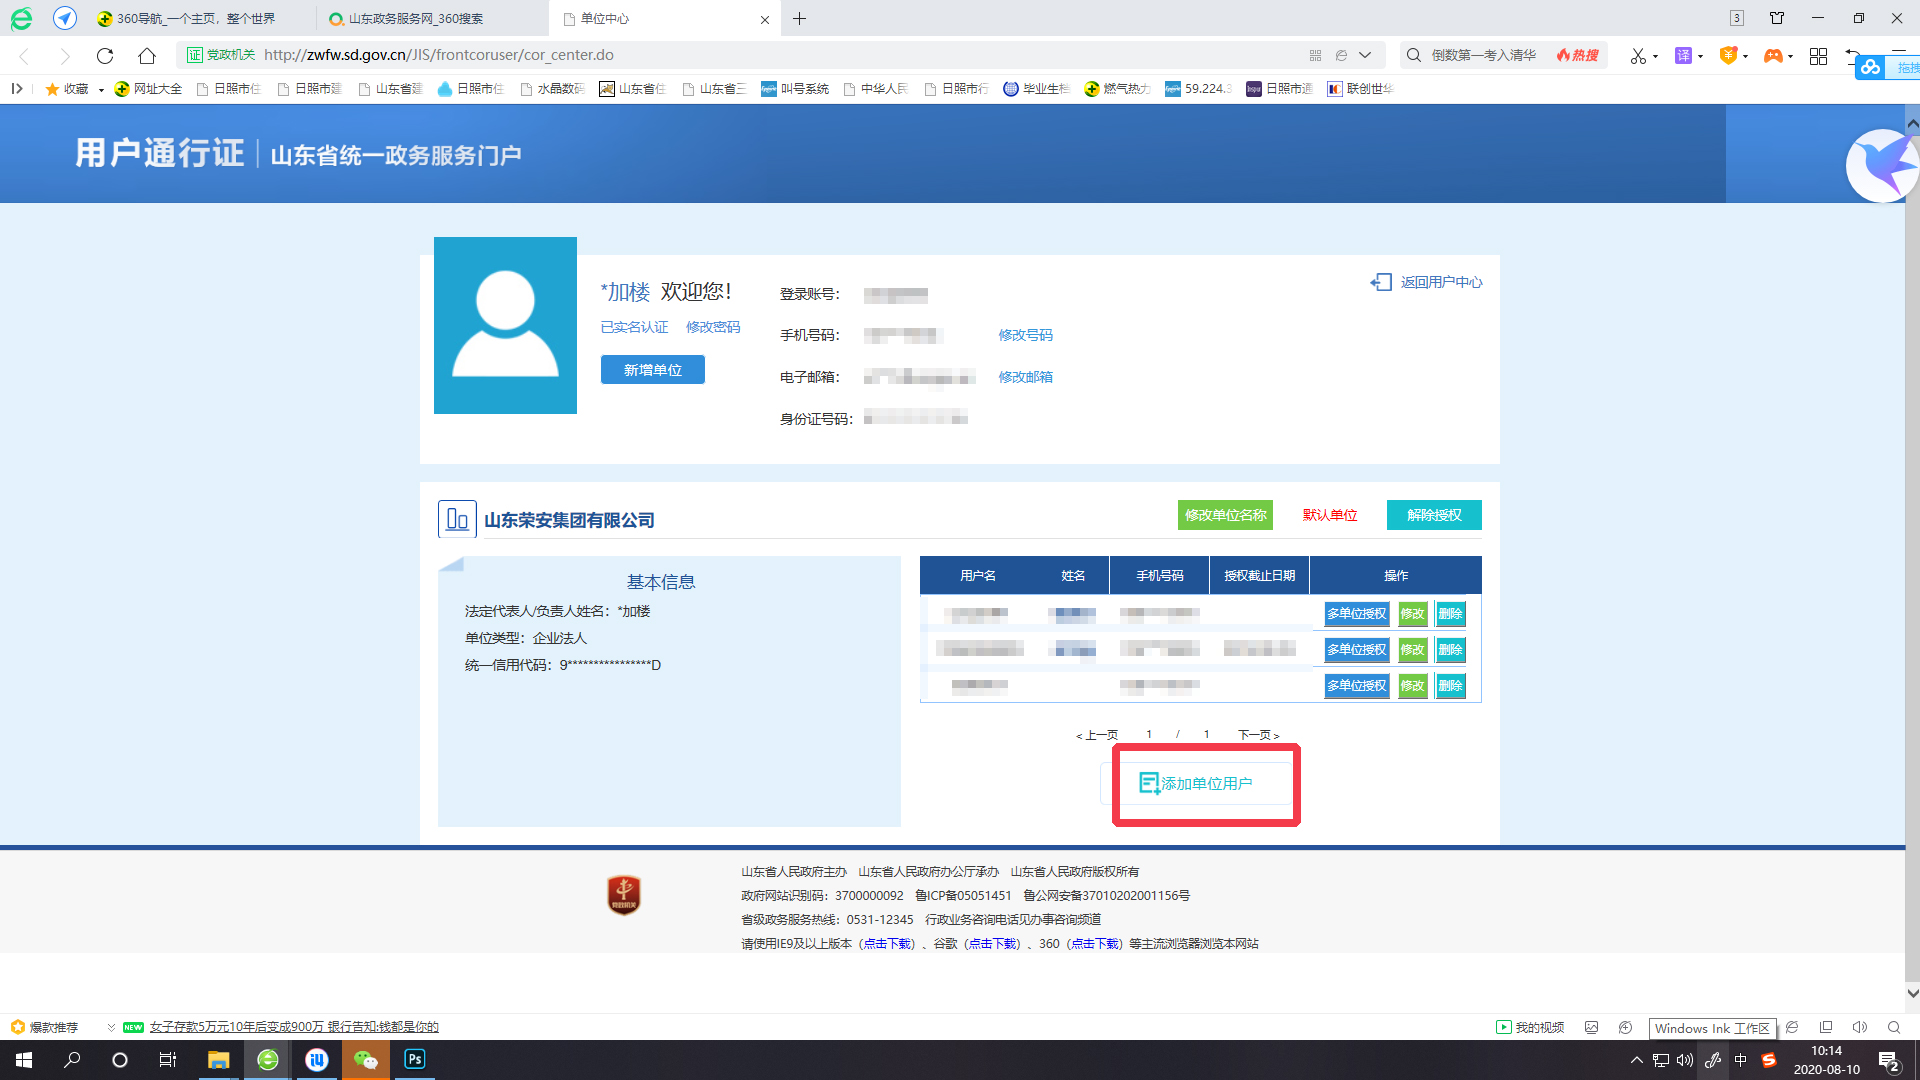Click the 返回用户中心 arrow icon
Screen dimensions: 1920x1080
coord(1382,283)
